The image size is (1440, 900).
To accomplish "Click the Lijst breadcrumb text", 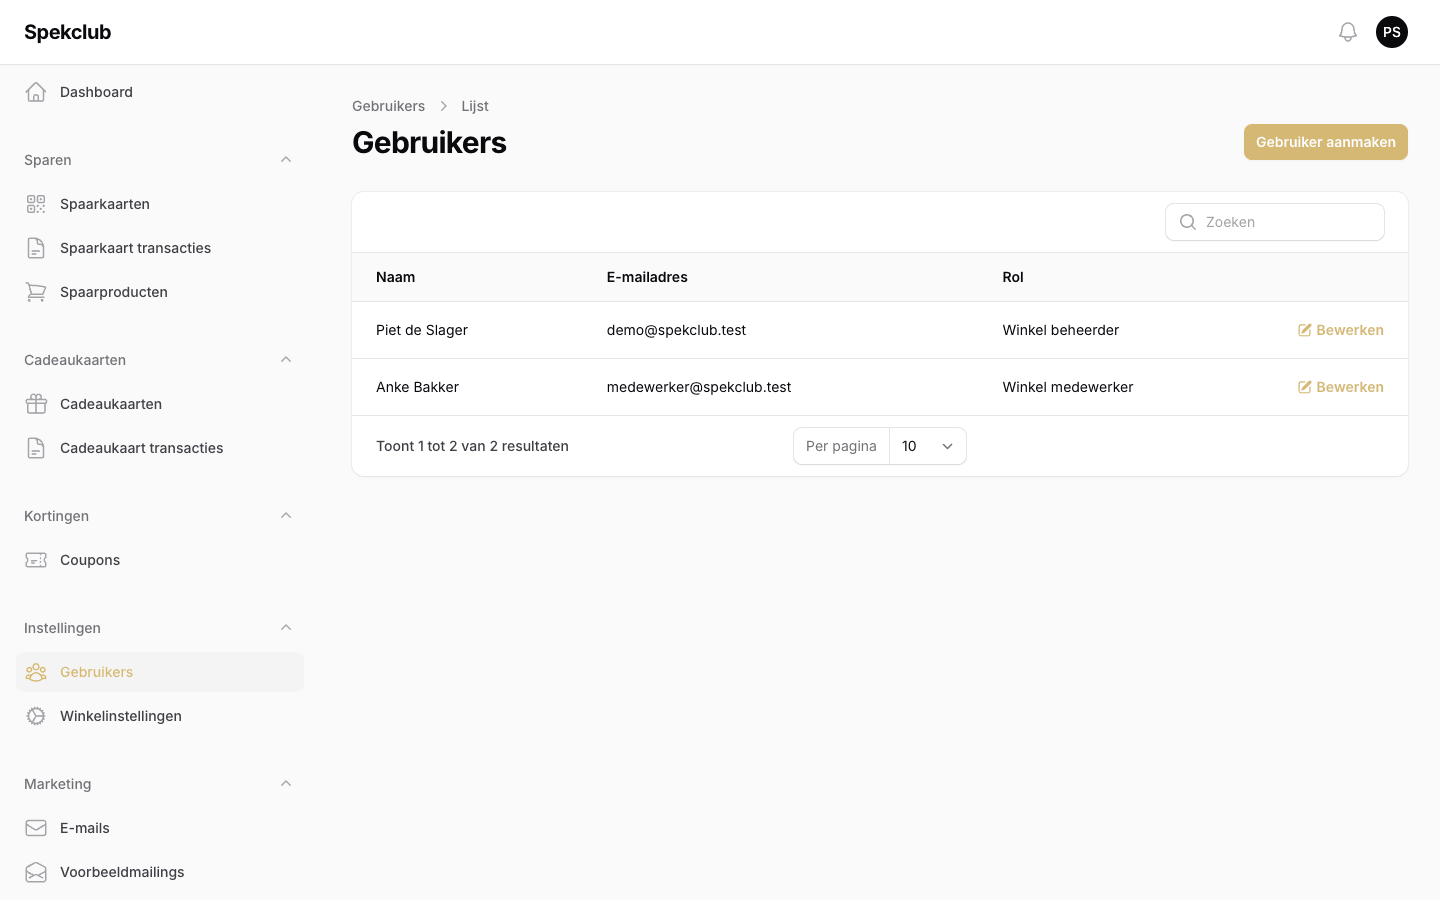I will click(x=475, y=106).
